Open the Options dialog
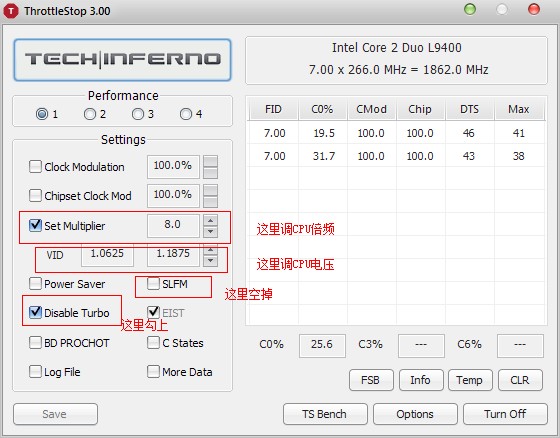The height and width of the screenshot is (438, 560). [x=415, y=414]
